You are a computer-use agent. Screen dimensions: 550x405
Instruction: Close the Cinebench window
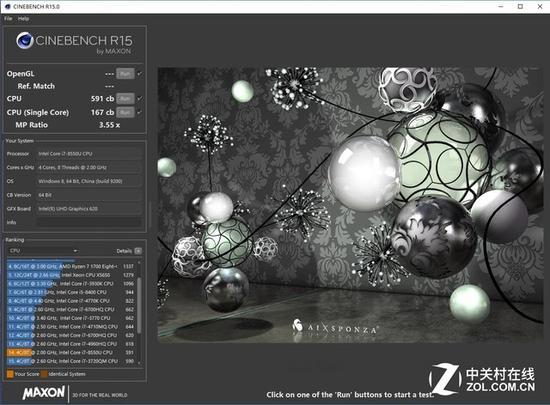540,6
